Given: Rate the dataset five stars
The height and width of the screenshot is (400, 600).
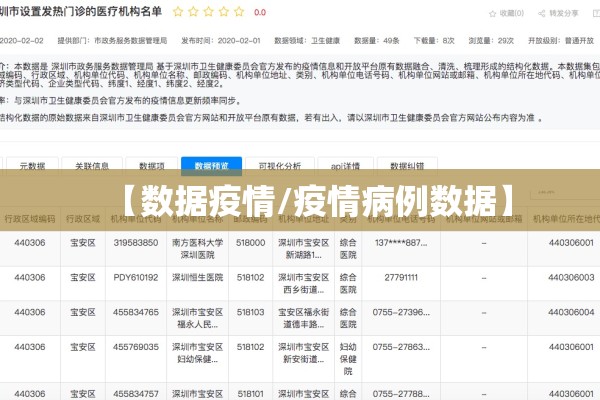Looking at the screenshot, I should coord(239,11).
